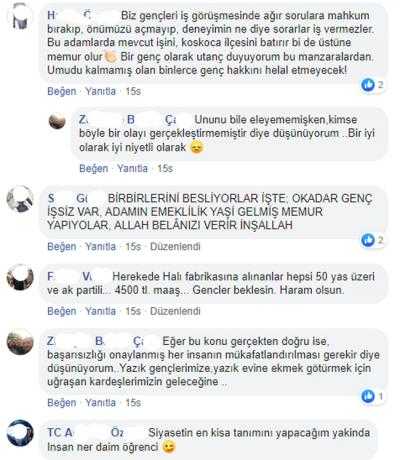Screen dimensions: 400x460
Task: Click Yanıtla under Herekede Halı fabrikası comment
Action: point(100,311)
